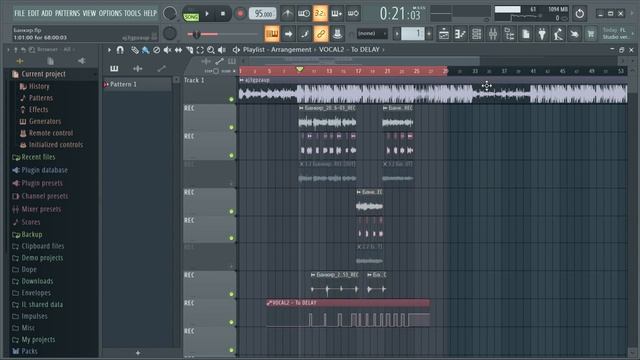640x360 pixels.
Task: Open the OPTIONS menu
Action: tap(110, 13)
